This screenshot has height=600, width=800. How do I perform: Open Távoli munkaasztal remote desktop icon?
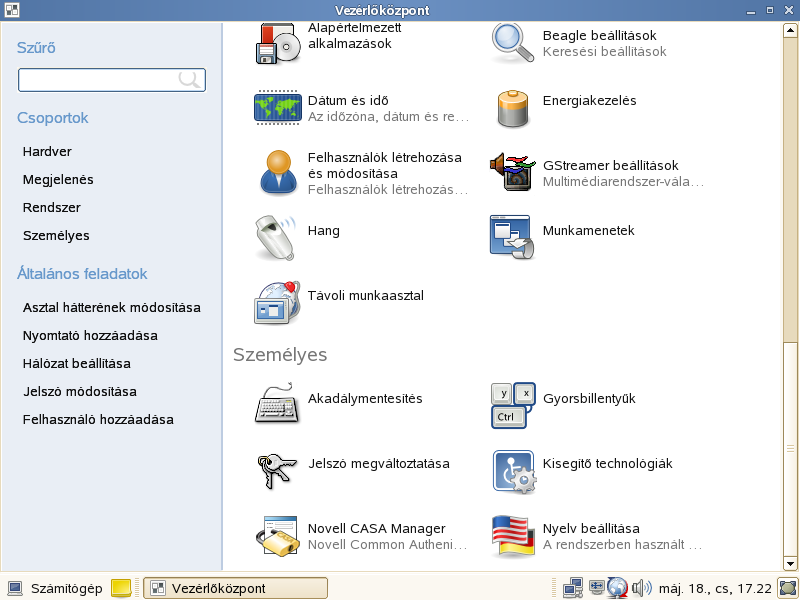click(277, 303)
